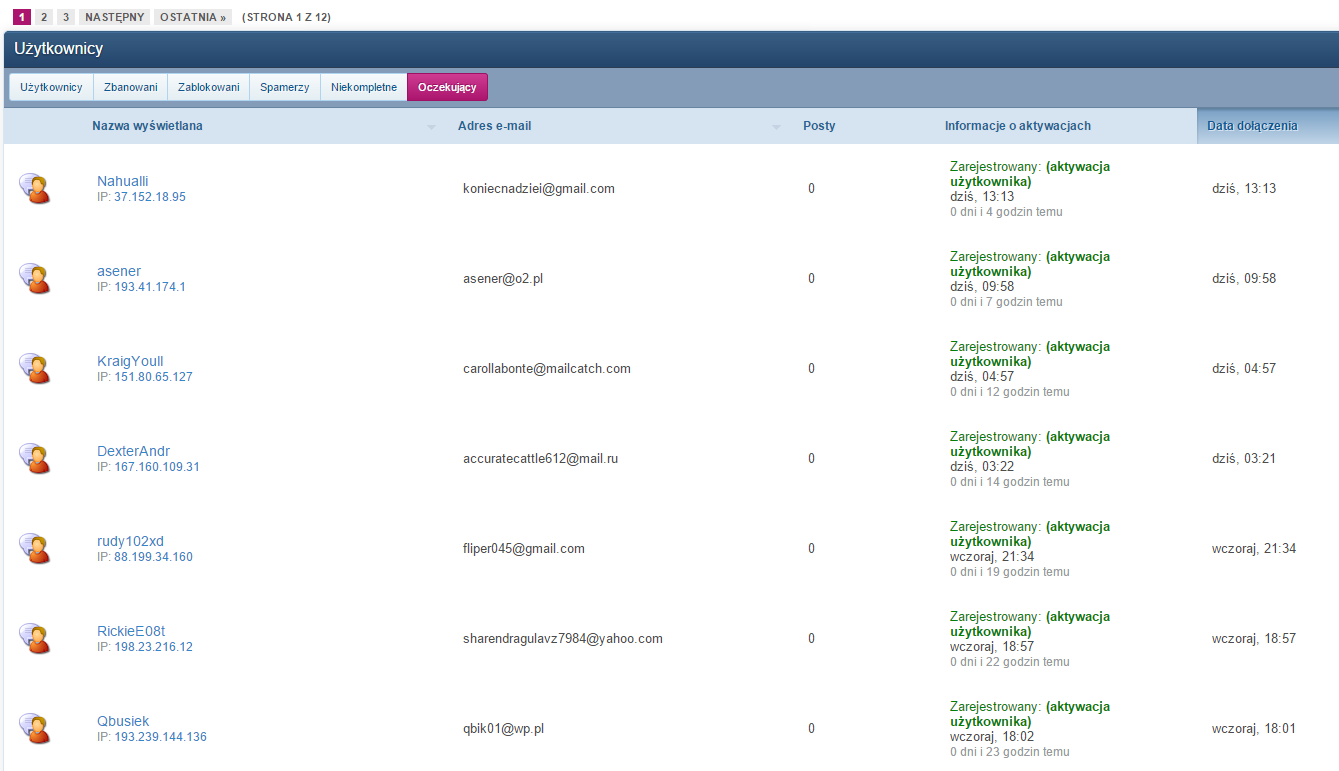
Task: Click the user avatar icon beside asener
Action: [x=34, y=278]
